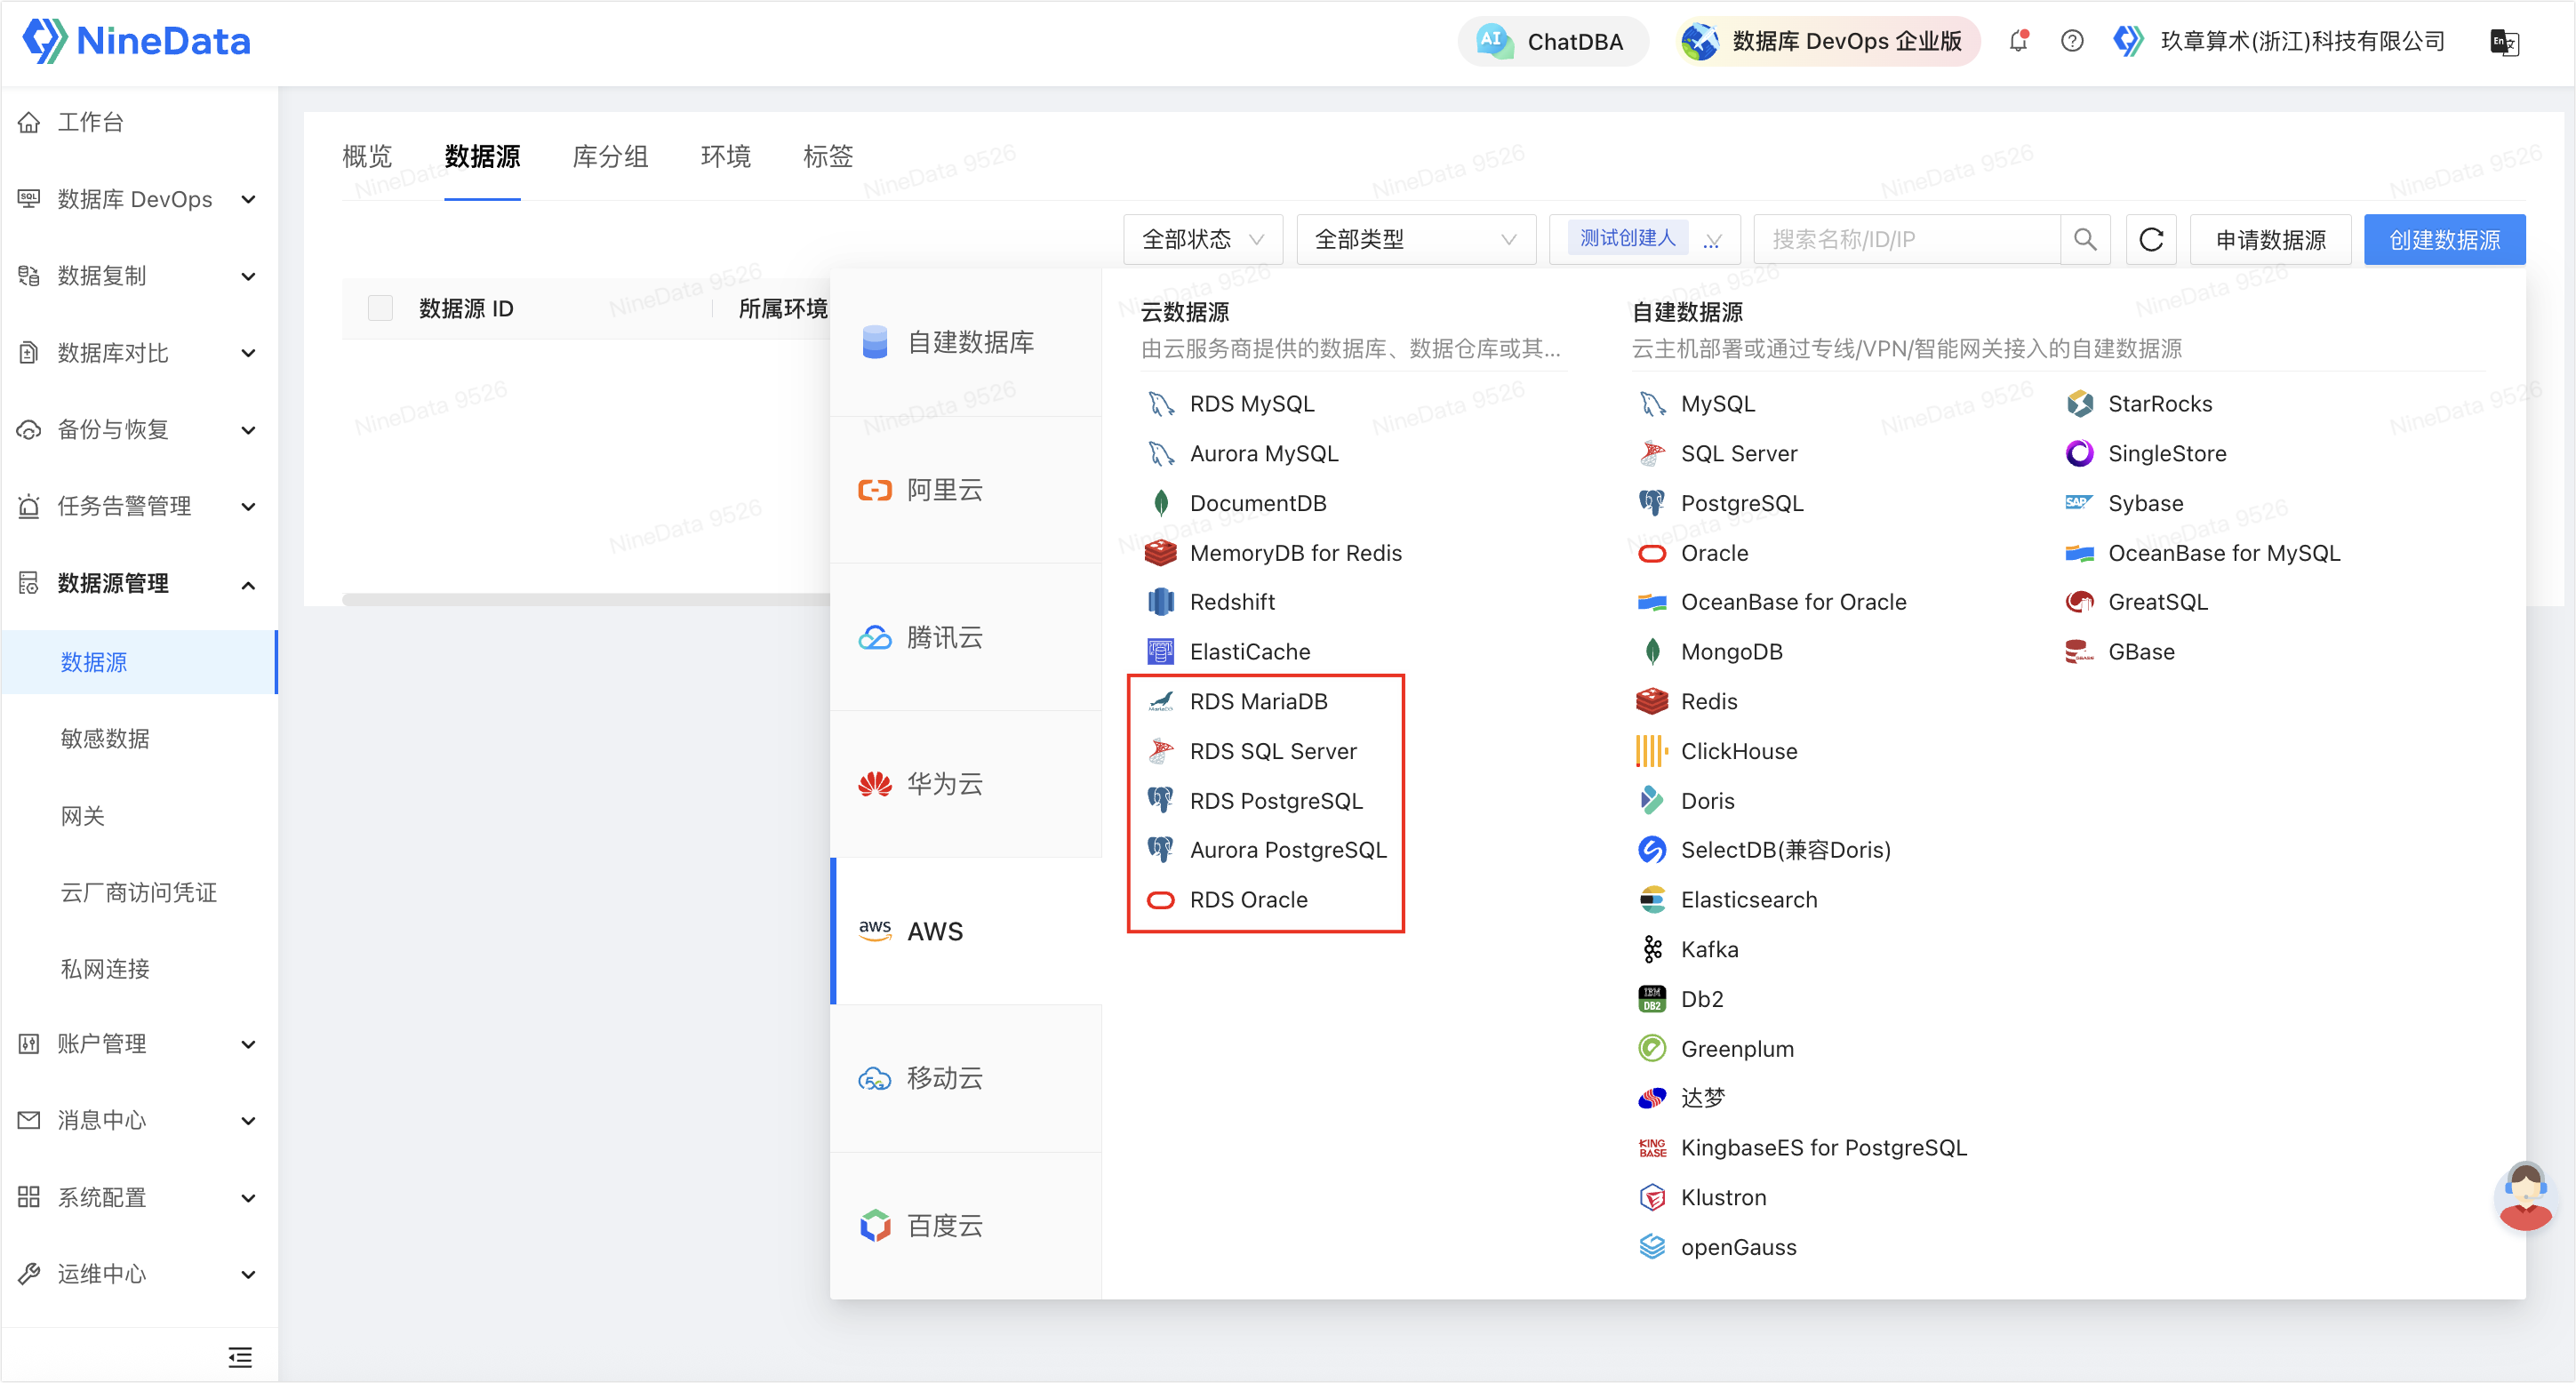The width and height of the screenshot is (2576, 1383).
Task: Open the help question mark icon
Action: pos(2072,41)
